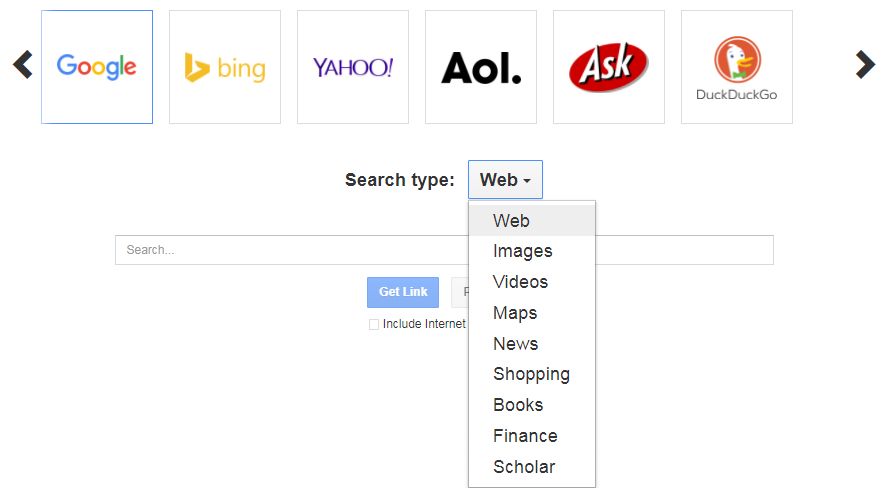
Task: Focus the Search text input field
Action: point(290,250)
